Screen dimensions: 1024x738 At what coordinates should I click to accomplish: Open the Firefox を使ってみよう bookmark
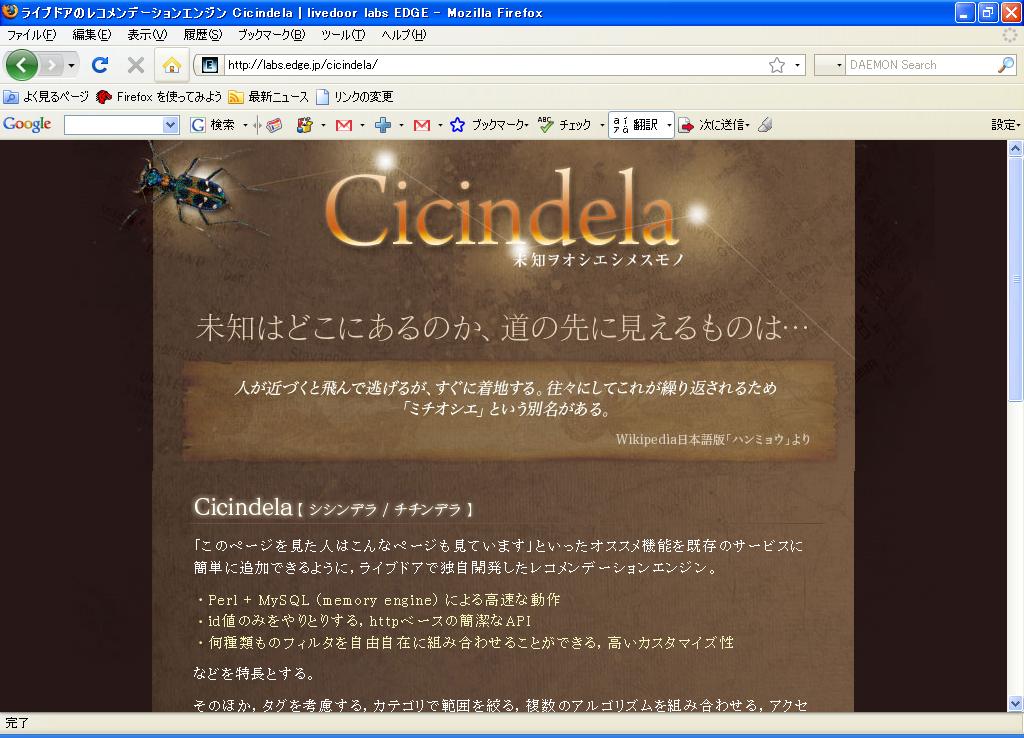coord(159,97)
